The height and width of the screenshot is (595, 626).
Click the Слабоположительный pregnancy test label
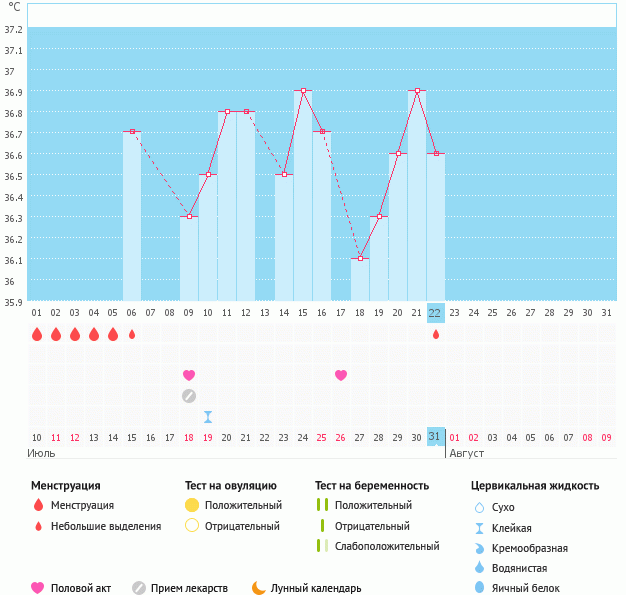[387, 546]
